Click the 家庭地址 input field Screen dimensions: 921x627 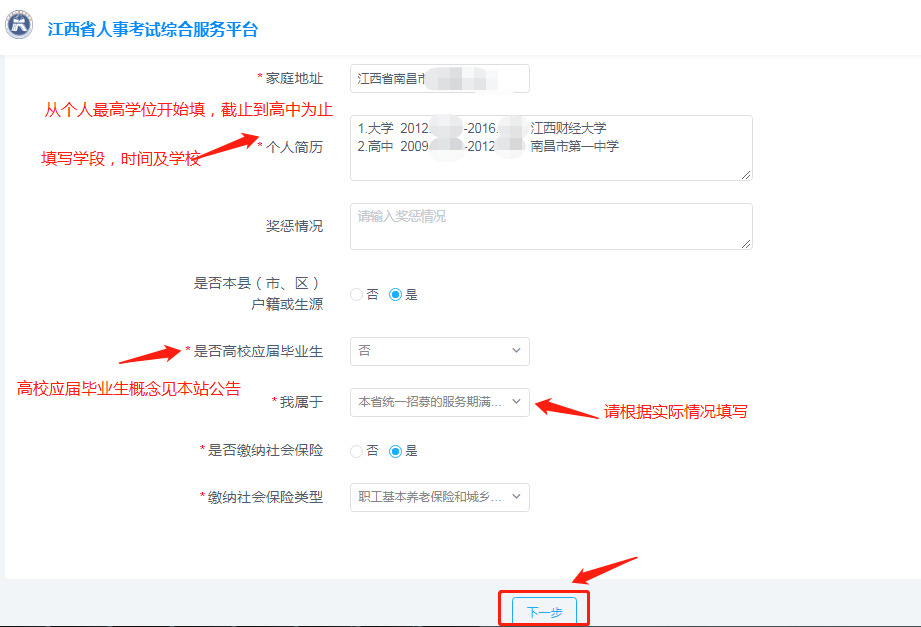pyautogui.click(x=439, y=78)
